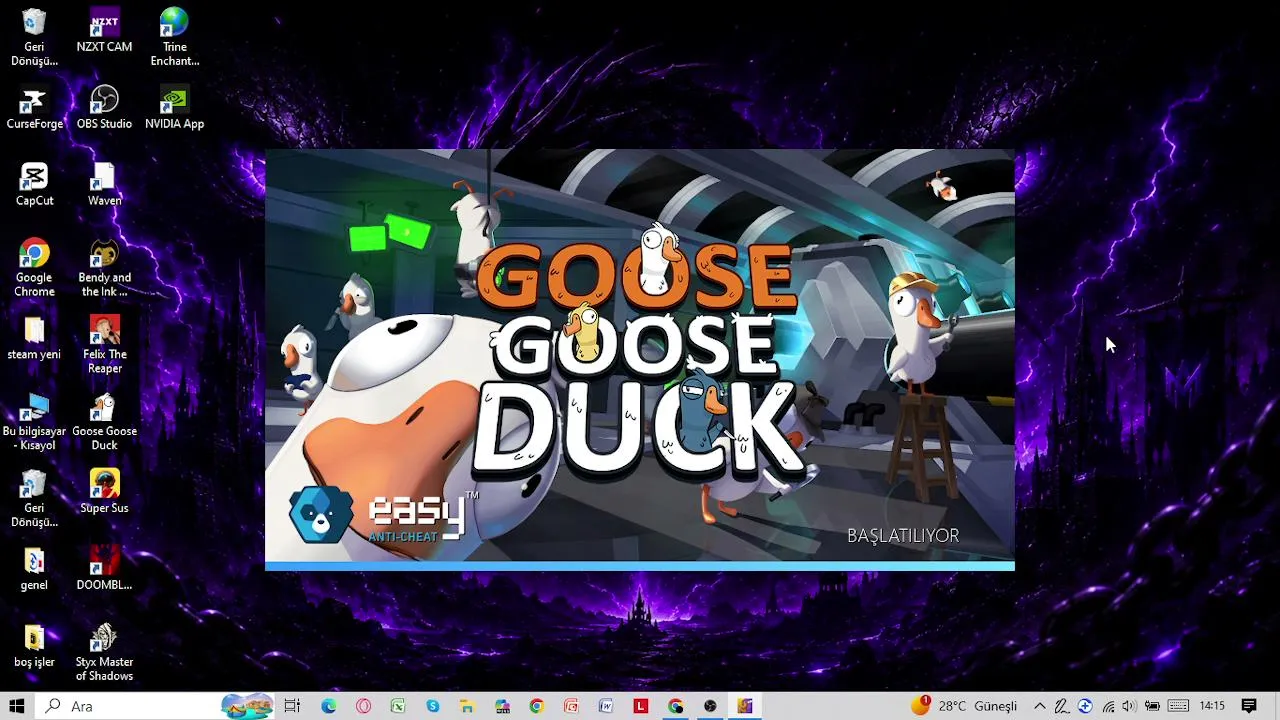This screenshot has width=1280, height=720.
Task: Click the Easy Anti-Cheat logo on splash
Action: [384, 516]
